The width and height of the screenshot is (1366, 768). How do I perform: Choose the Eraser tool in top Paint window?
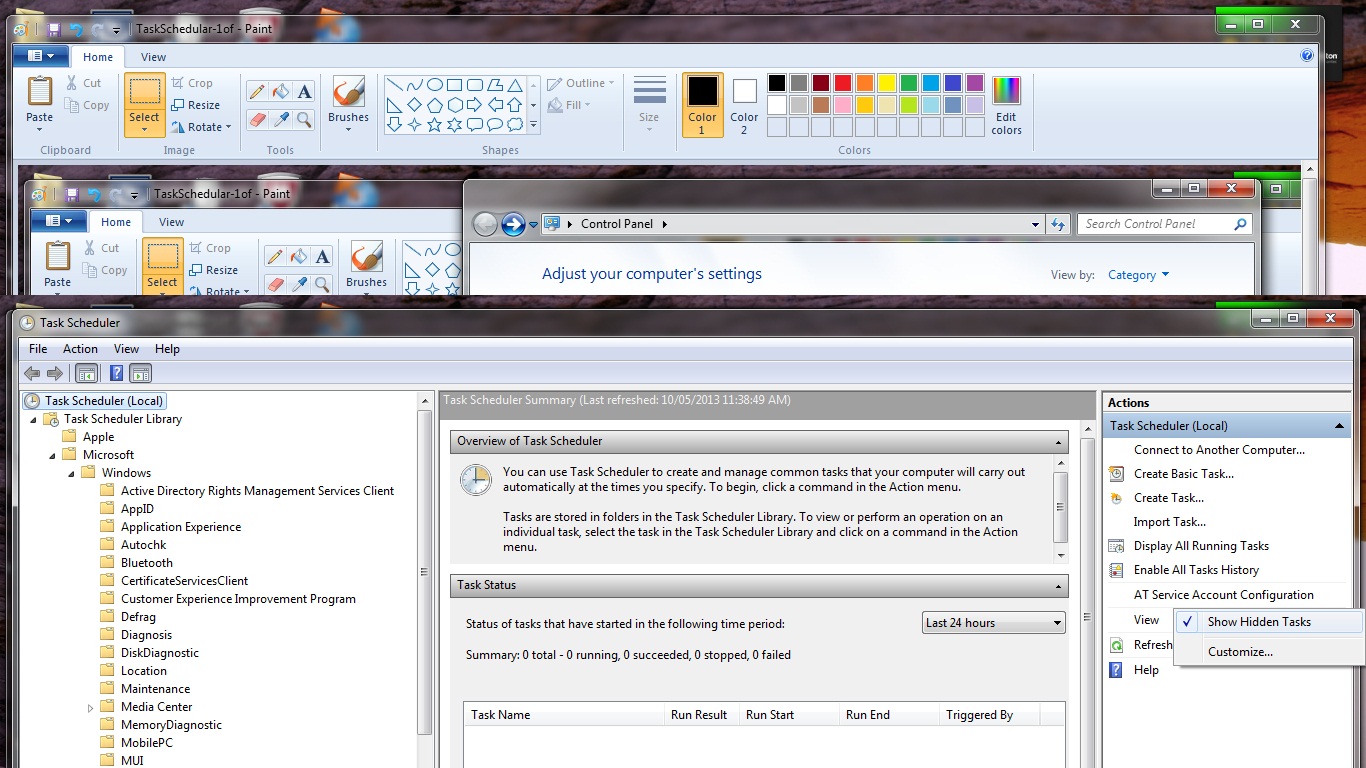[257, 120]
